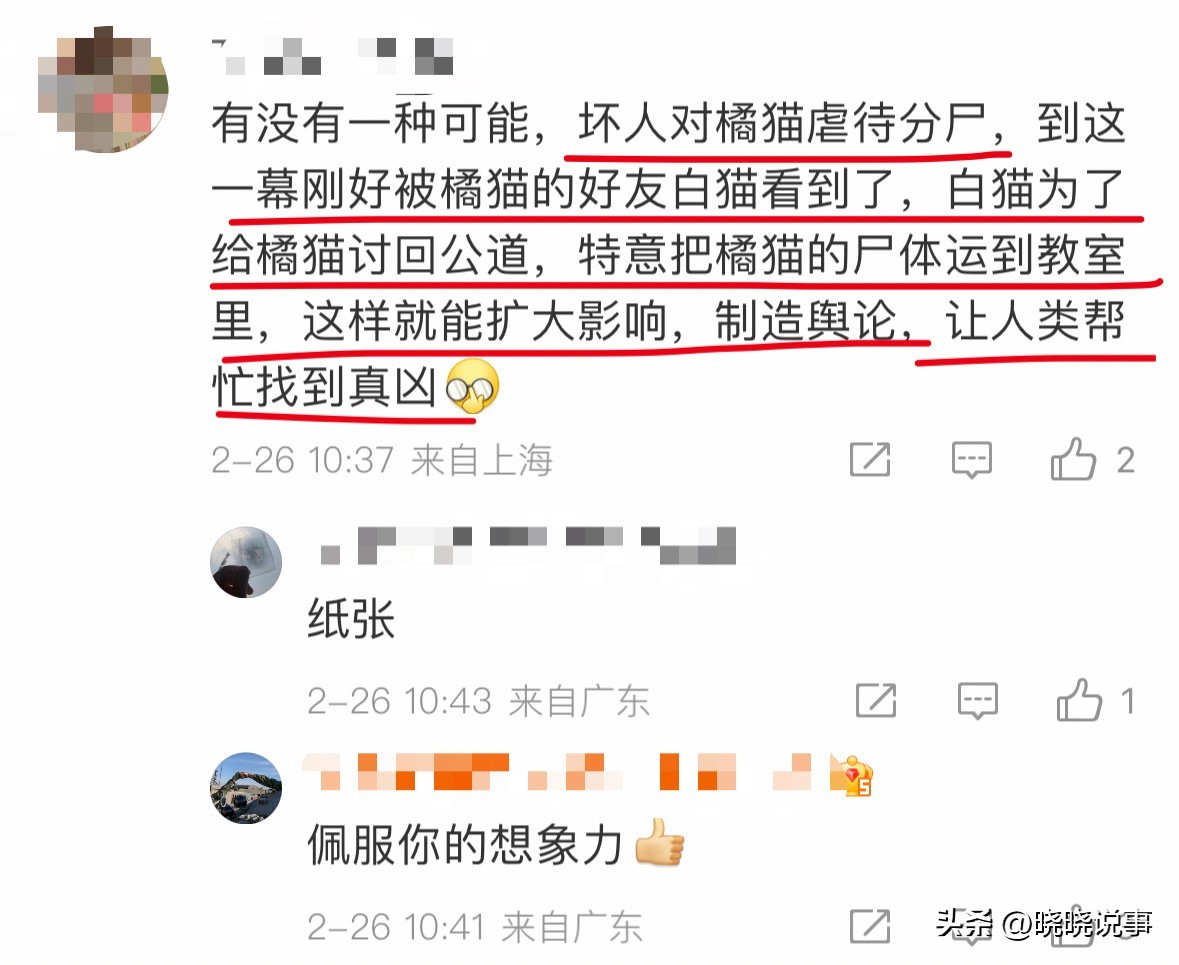Open the avatar beside "佩服你的想象力" reply

pos(246,787)
